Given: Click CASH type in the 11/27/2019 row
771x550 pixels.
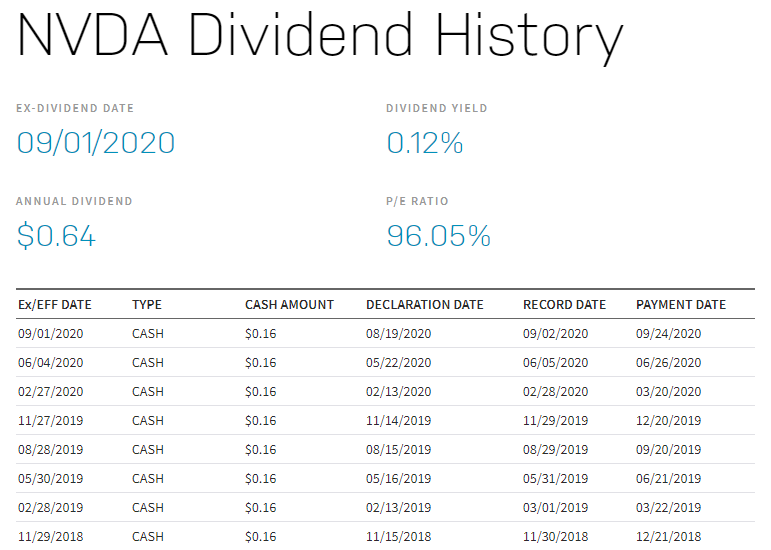Looking at the screenshot, I should pos(148,421).
